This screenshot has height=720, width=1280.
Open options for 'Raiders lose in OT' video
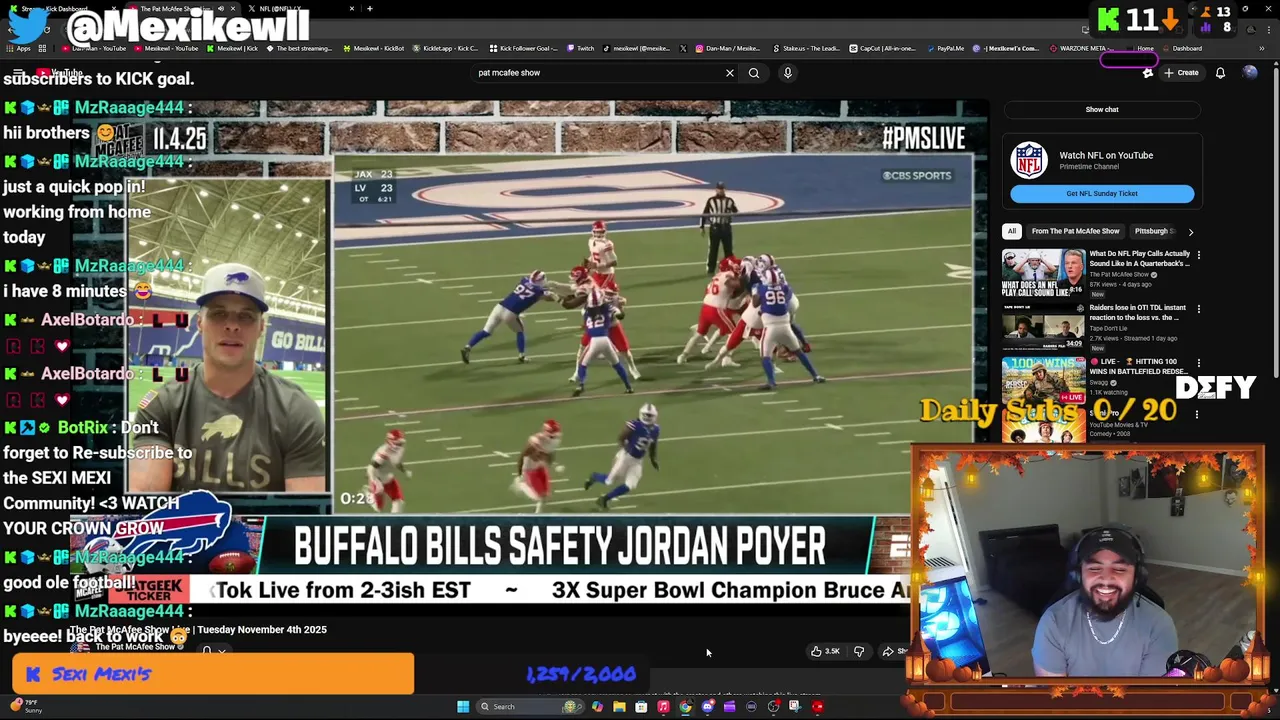[x=1198, y=309]
